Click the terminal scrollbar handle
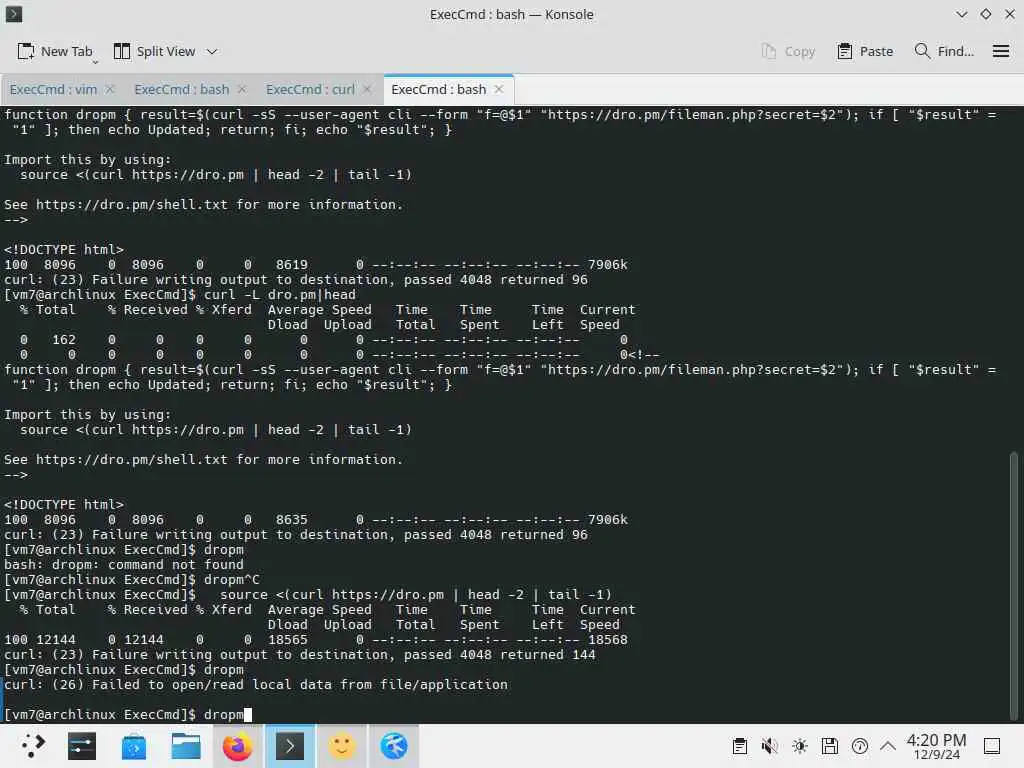The width and height of the screenshot is (1024, 768). pos(1014,584)
